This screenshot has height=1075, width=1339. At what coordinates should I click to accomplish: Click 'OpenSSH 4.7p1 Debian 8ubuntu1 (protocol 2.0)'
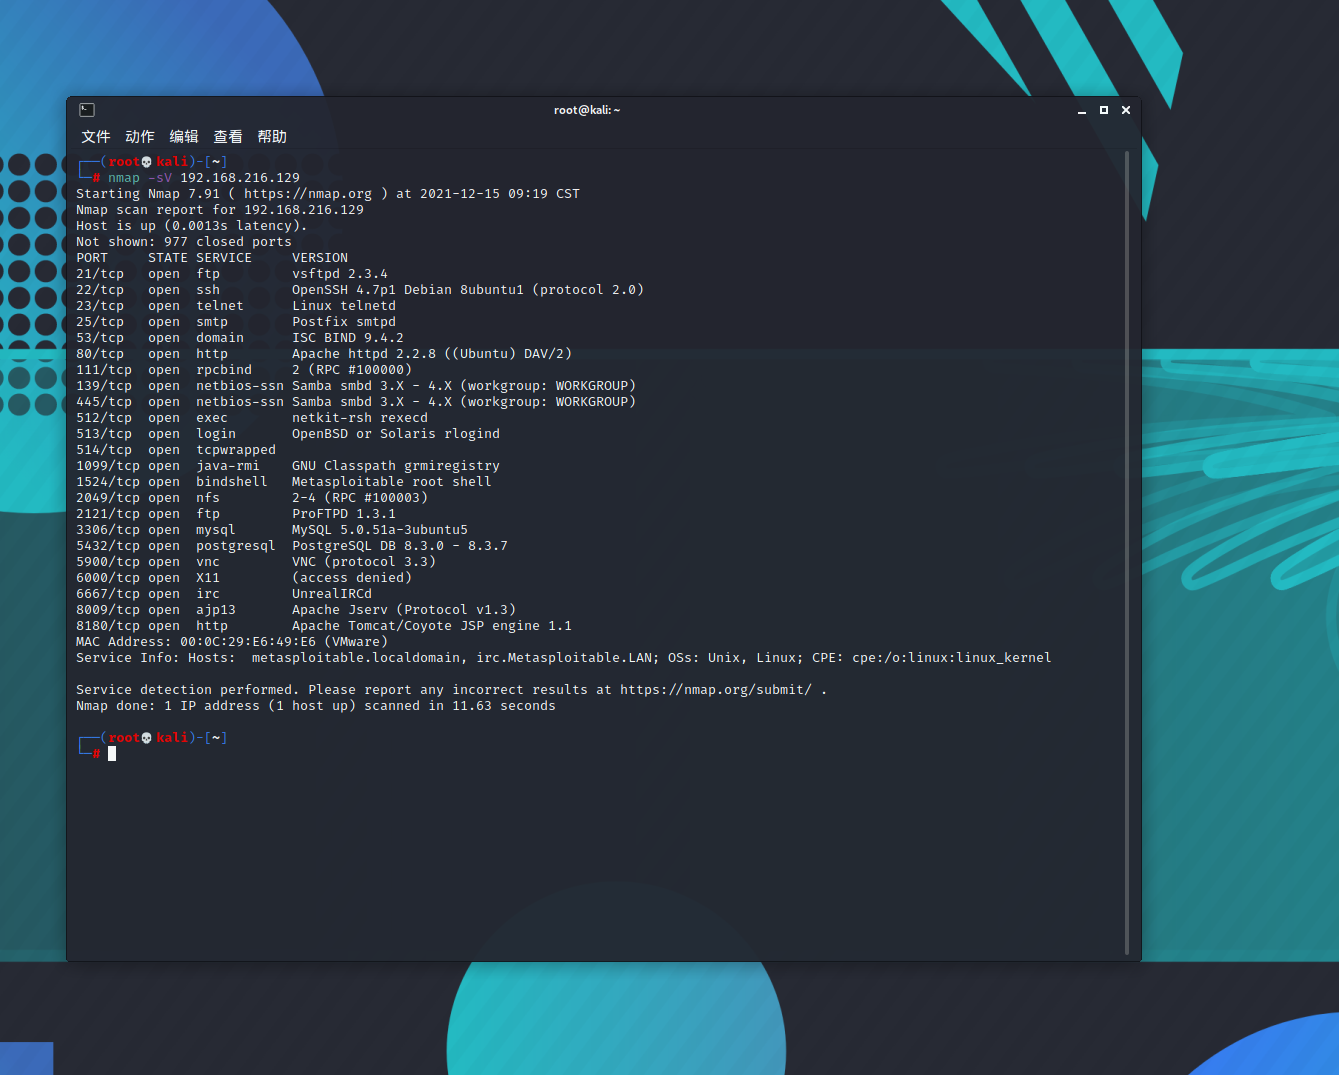tap(468, 290)
